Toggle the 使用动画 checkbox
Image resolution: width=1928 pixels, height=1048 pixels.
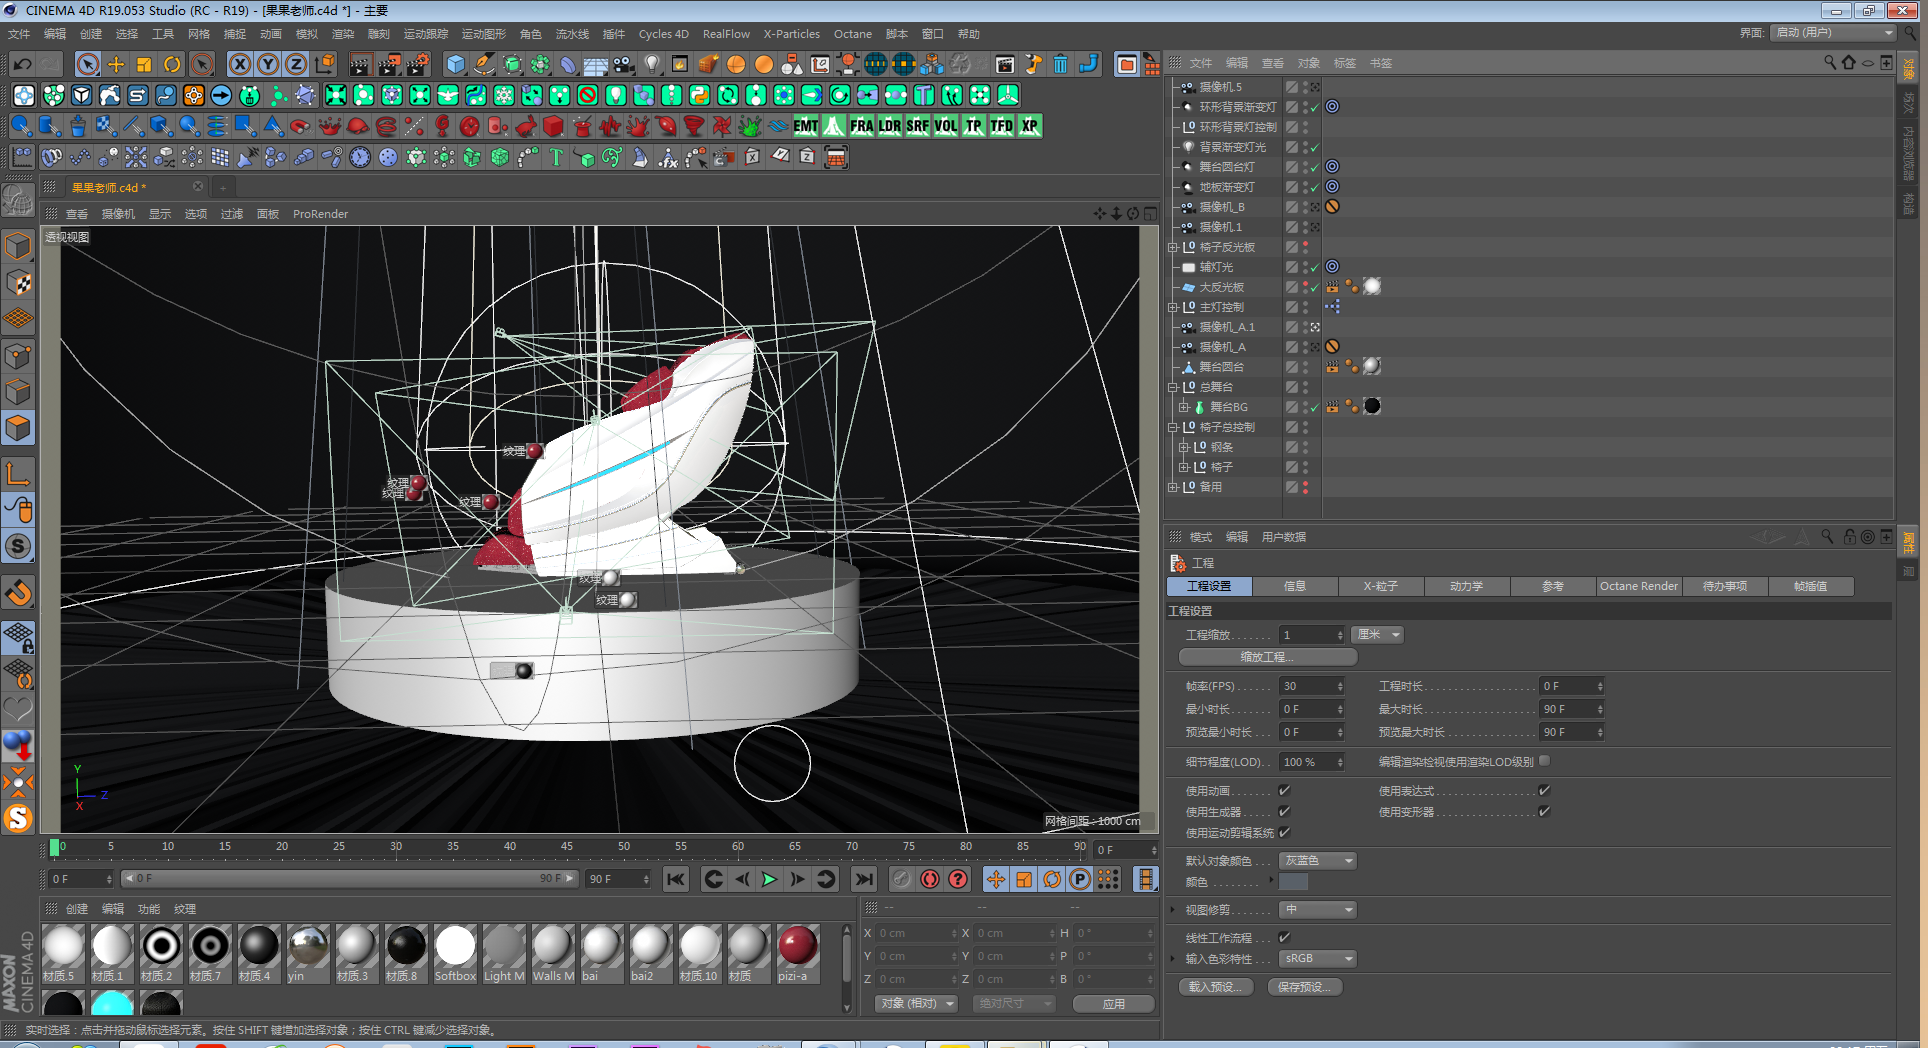pyautogui.click(x=1284, y=791)
